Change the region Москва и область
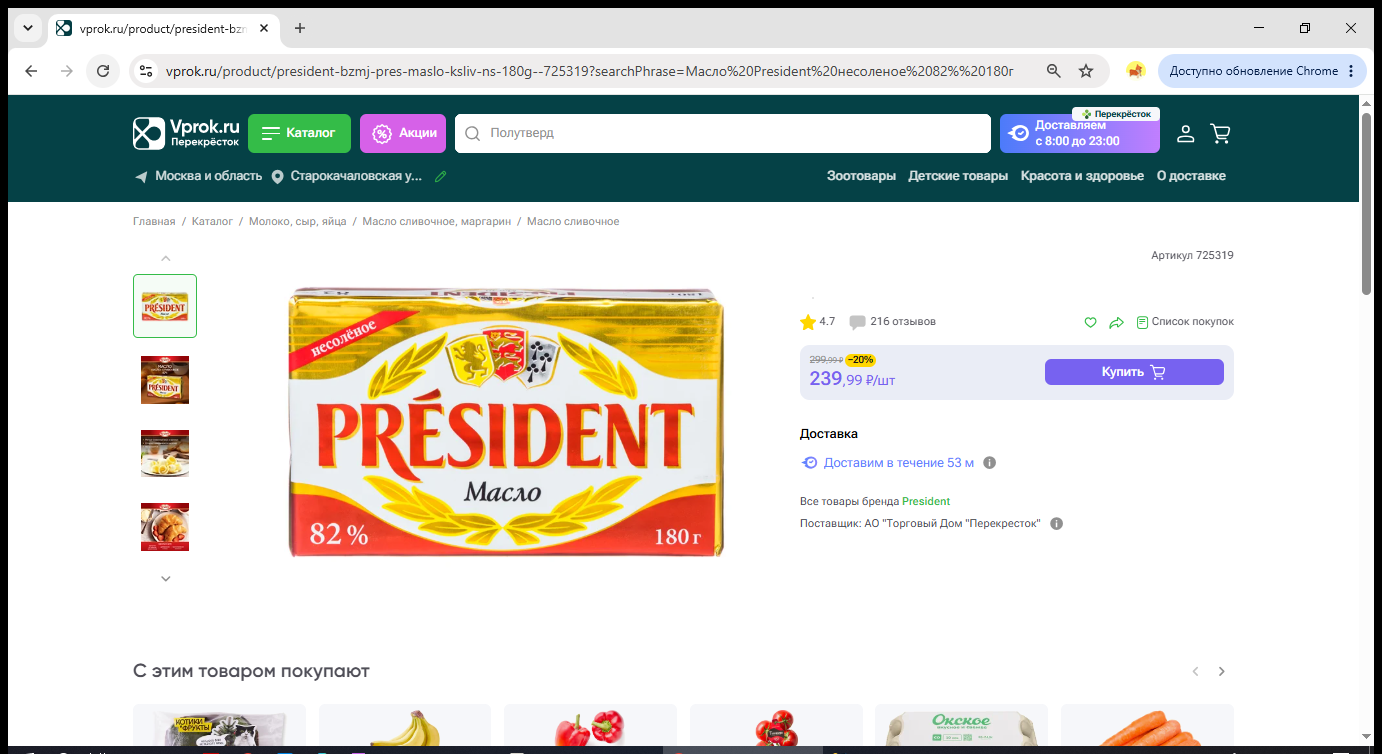 pyautogui.click(x=208, y=176)
